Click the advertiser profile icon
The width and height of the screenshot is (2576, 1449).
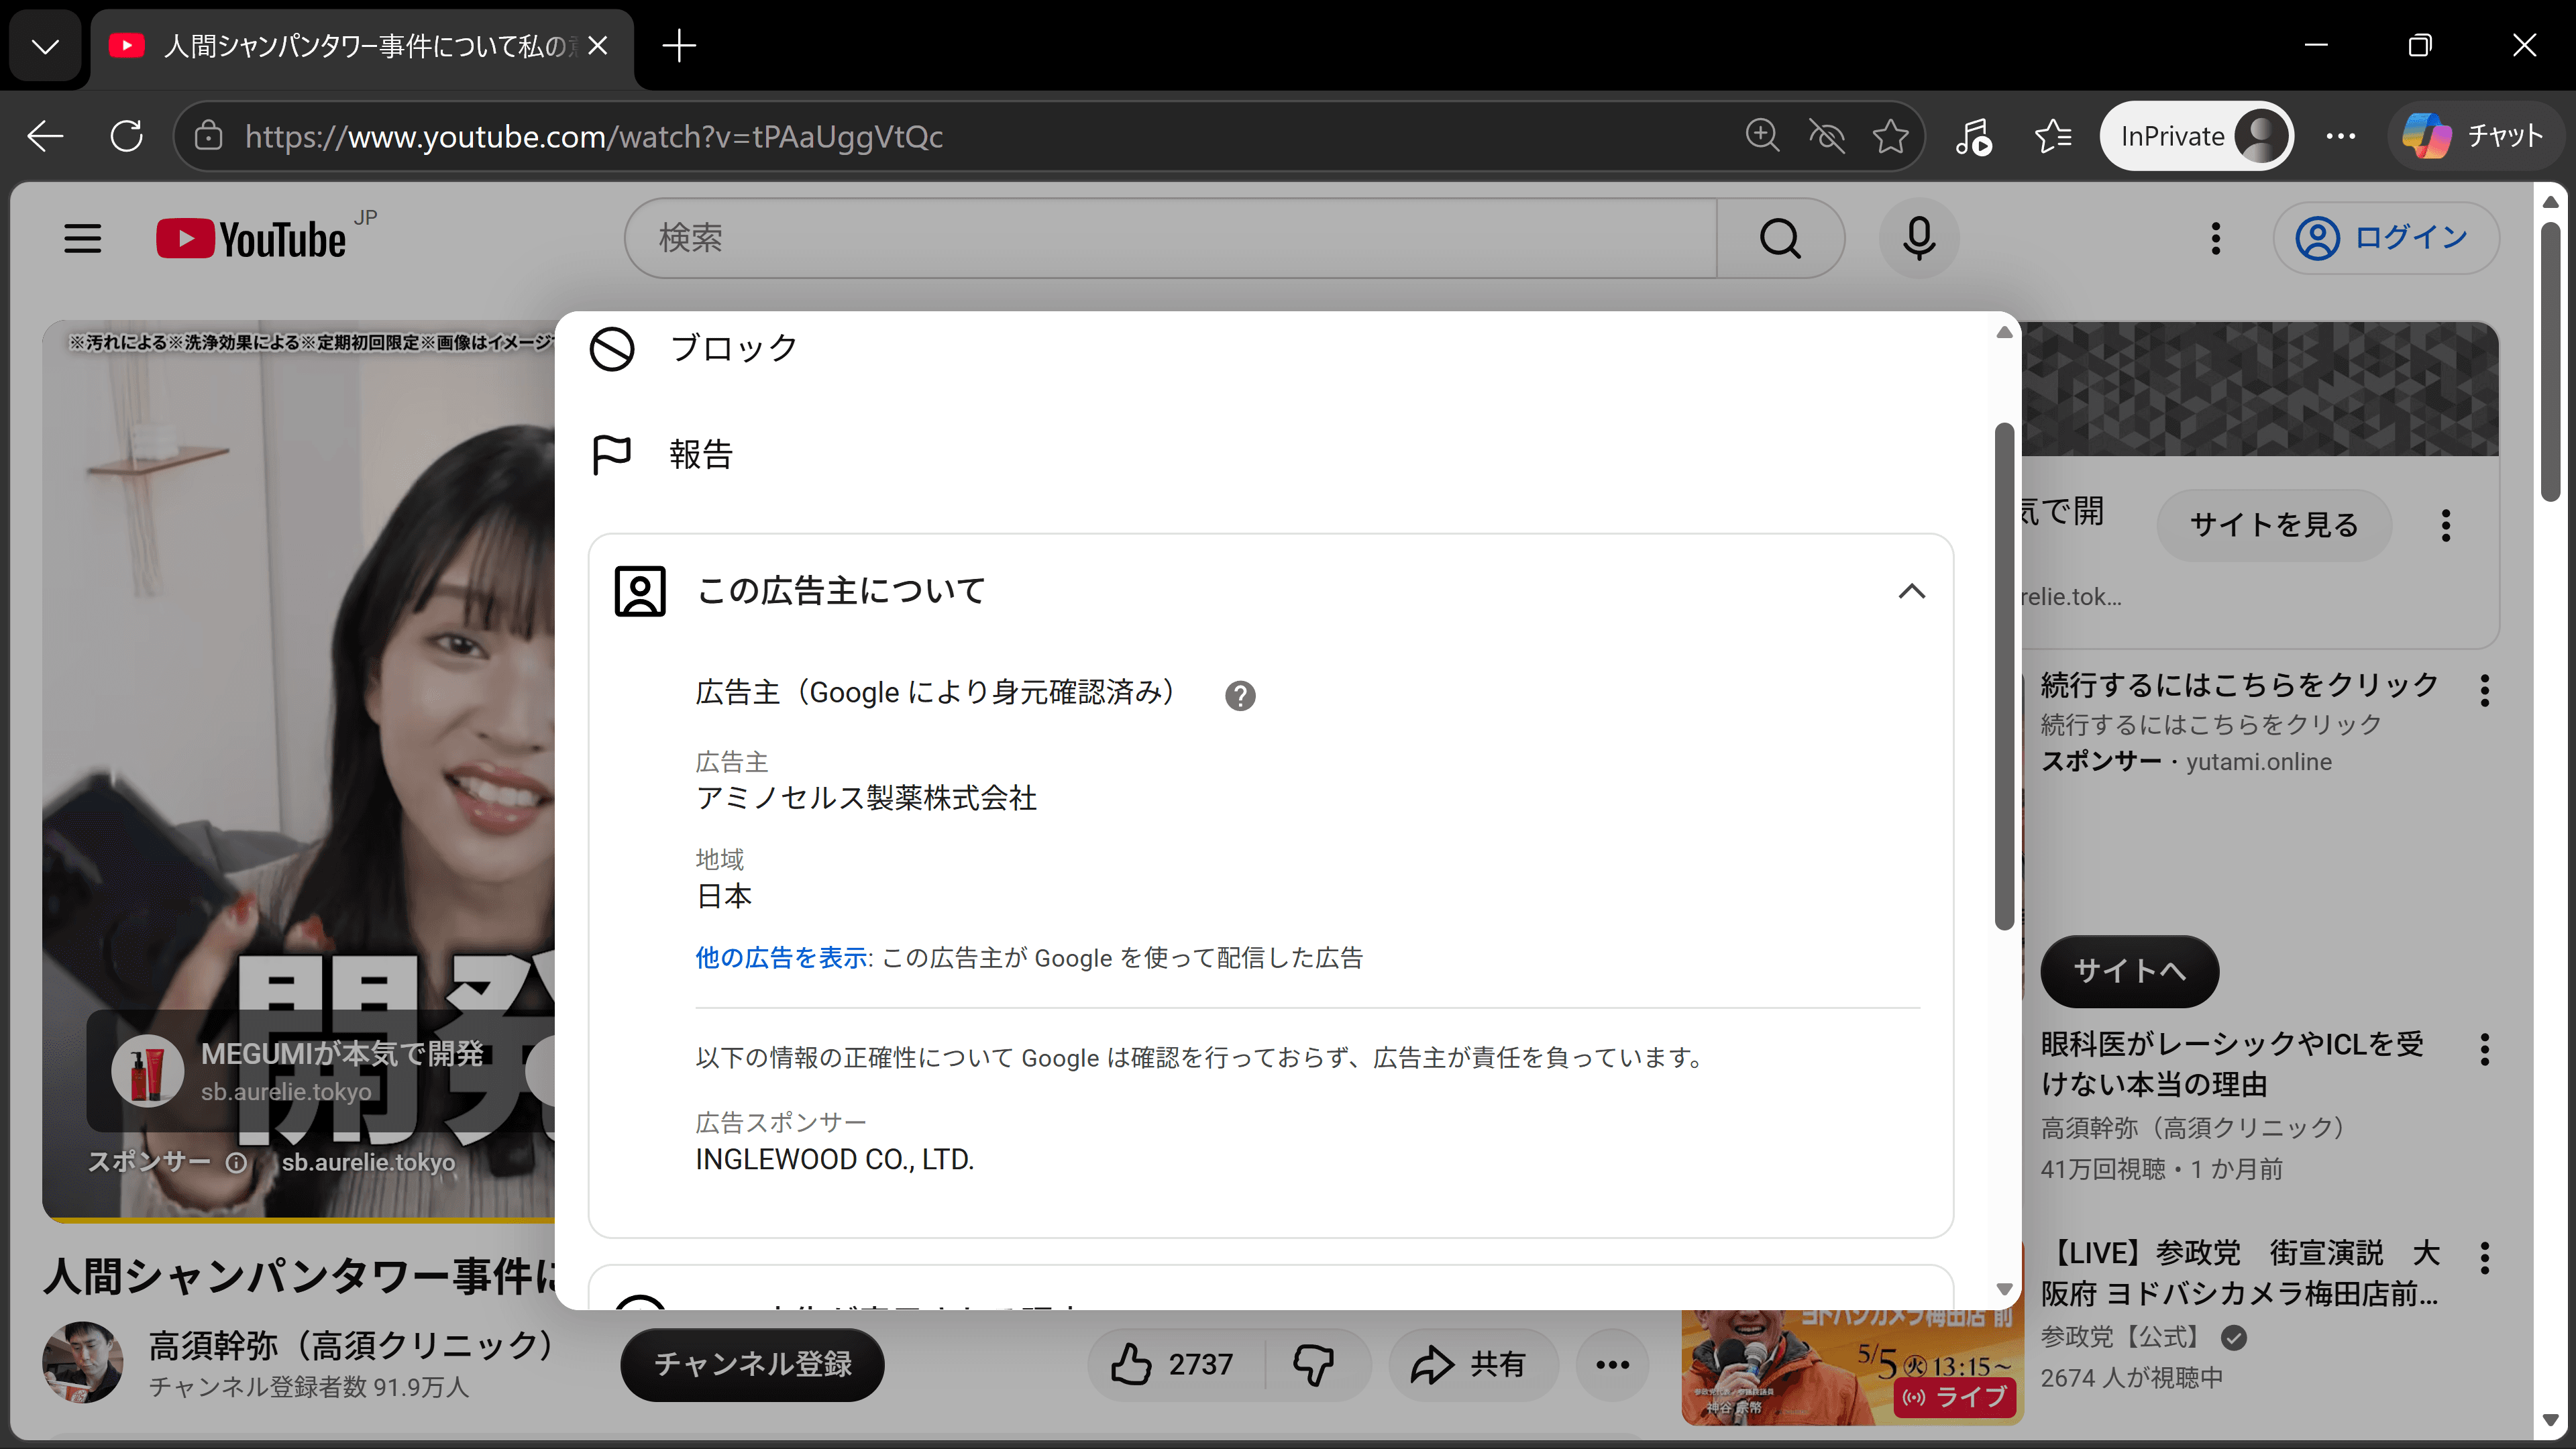(x=640, y=591)
